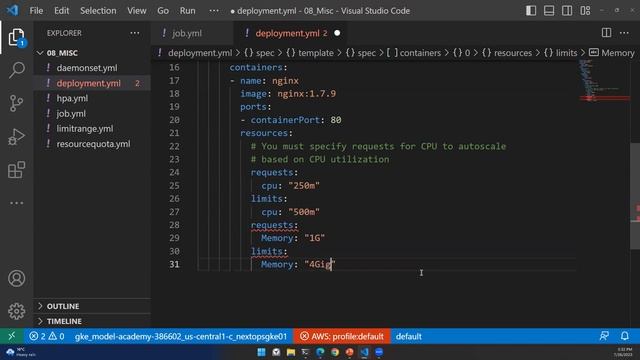Open the Extensions view
This screenshot has height=360, width=640.
pos(16,170)
